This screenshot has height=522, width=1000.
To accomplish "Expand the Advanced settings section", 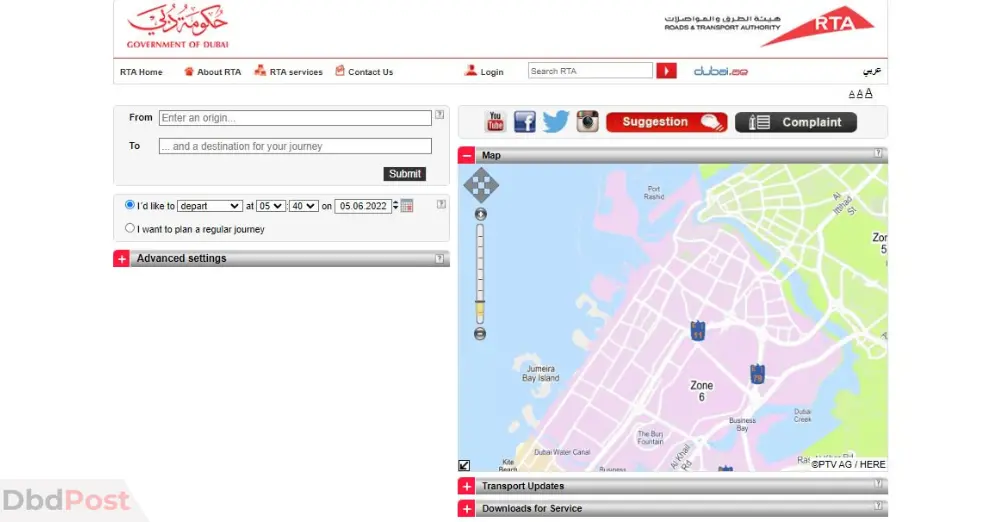I will [x=122, y=258].
